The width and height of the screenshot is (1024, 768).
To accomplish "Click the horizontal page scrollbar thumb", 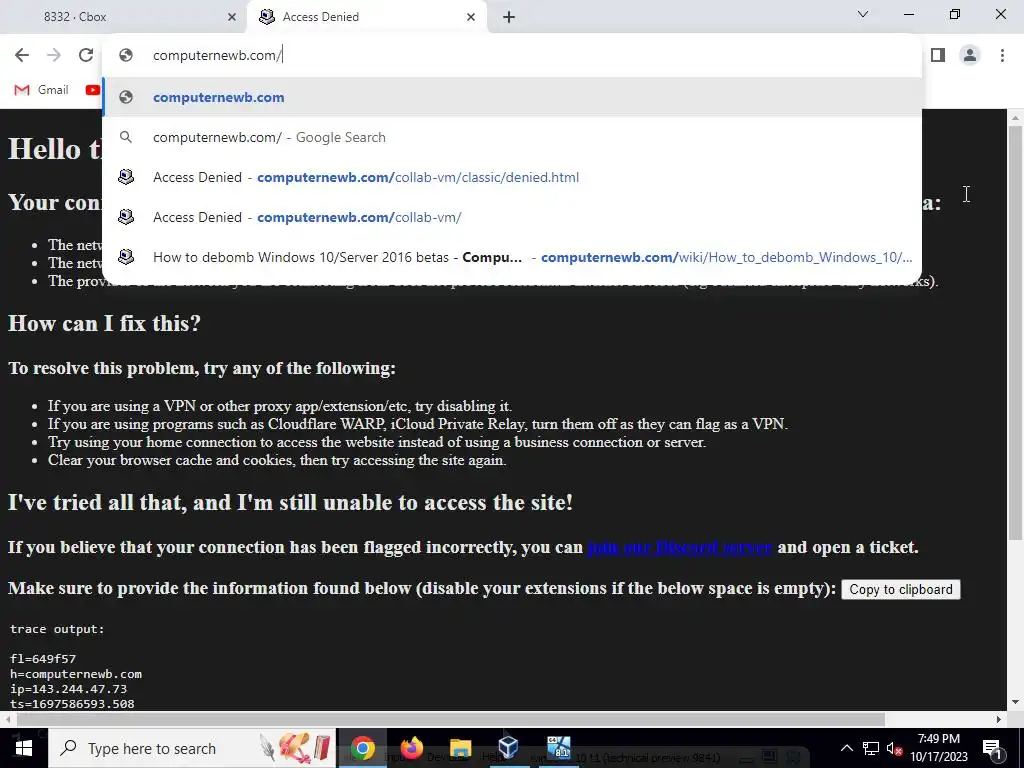I will pyautogui.click(x=451, y=720).
